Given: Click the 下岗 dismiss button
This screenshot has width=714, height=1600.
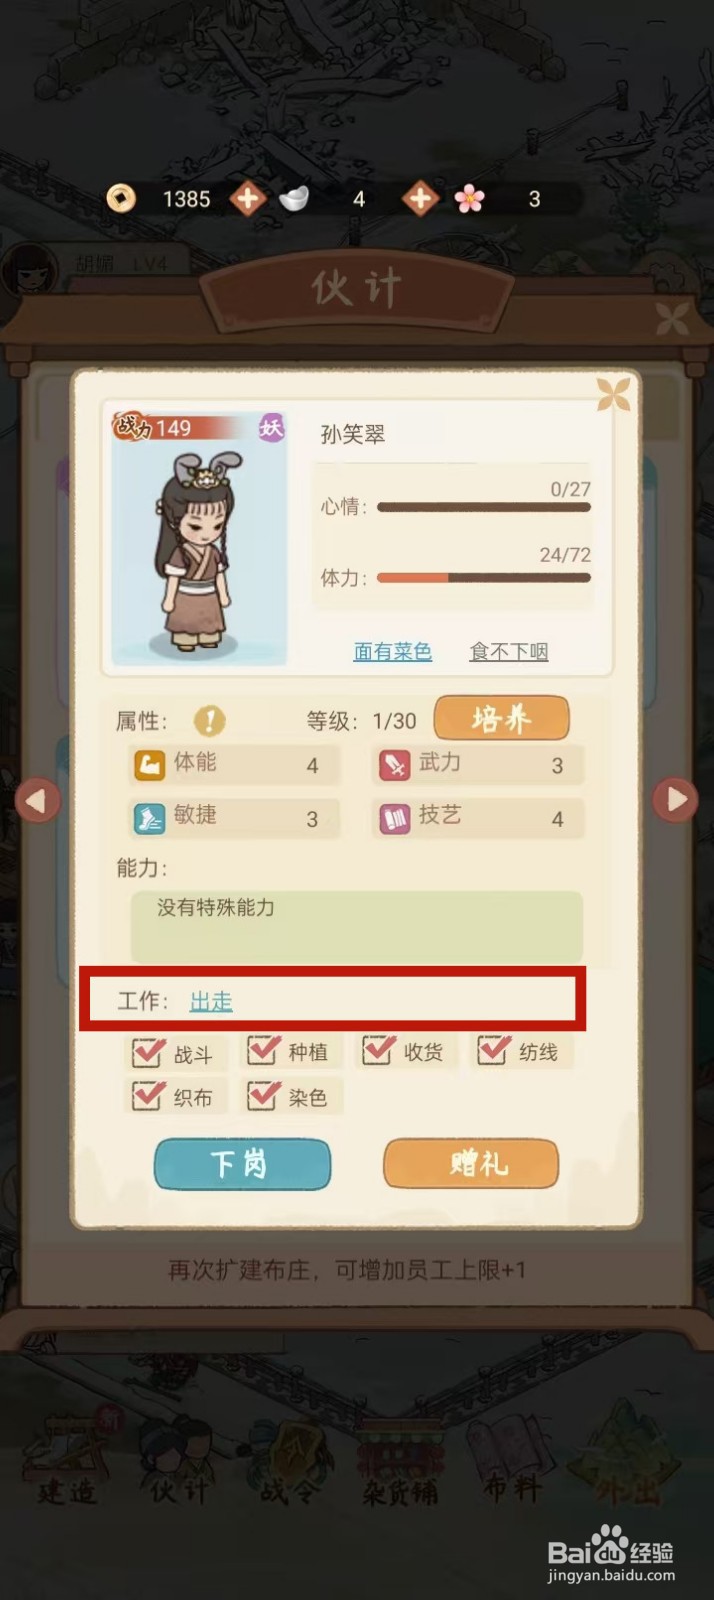Looking at the screenshot, I should [x=242, y=1164].
